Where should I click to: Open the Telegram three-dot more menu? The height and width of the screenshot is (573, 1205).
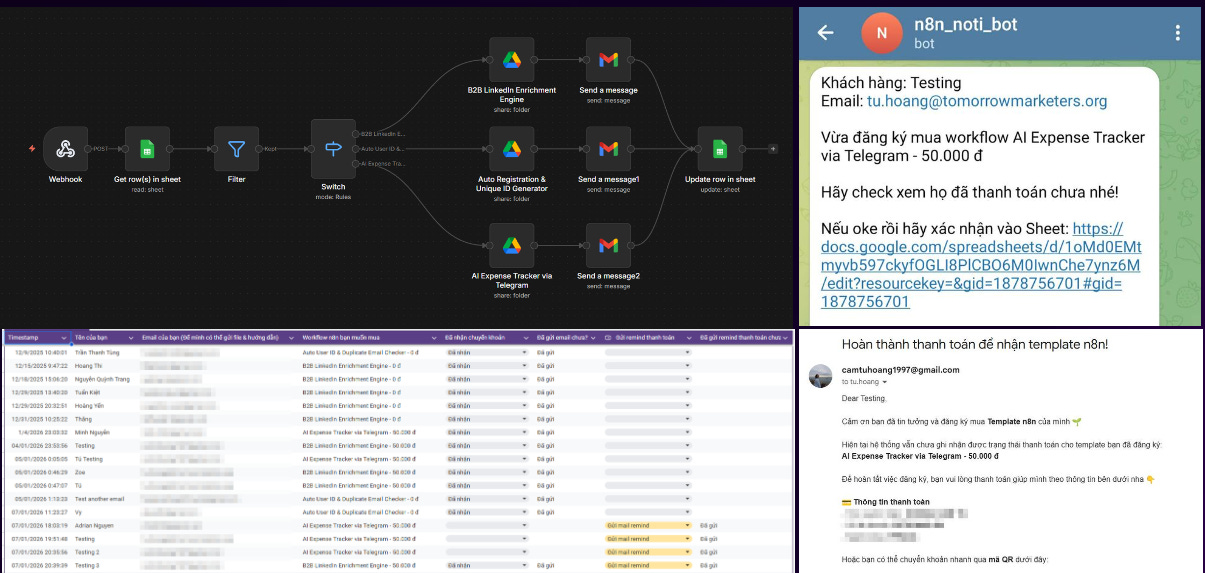point(1178,32)
